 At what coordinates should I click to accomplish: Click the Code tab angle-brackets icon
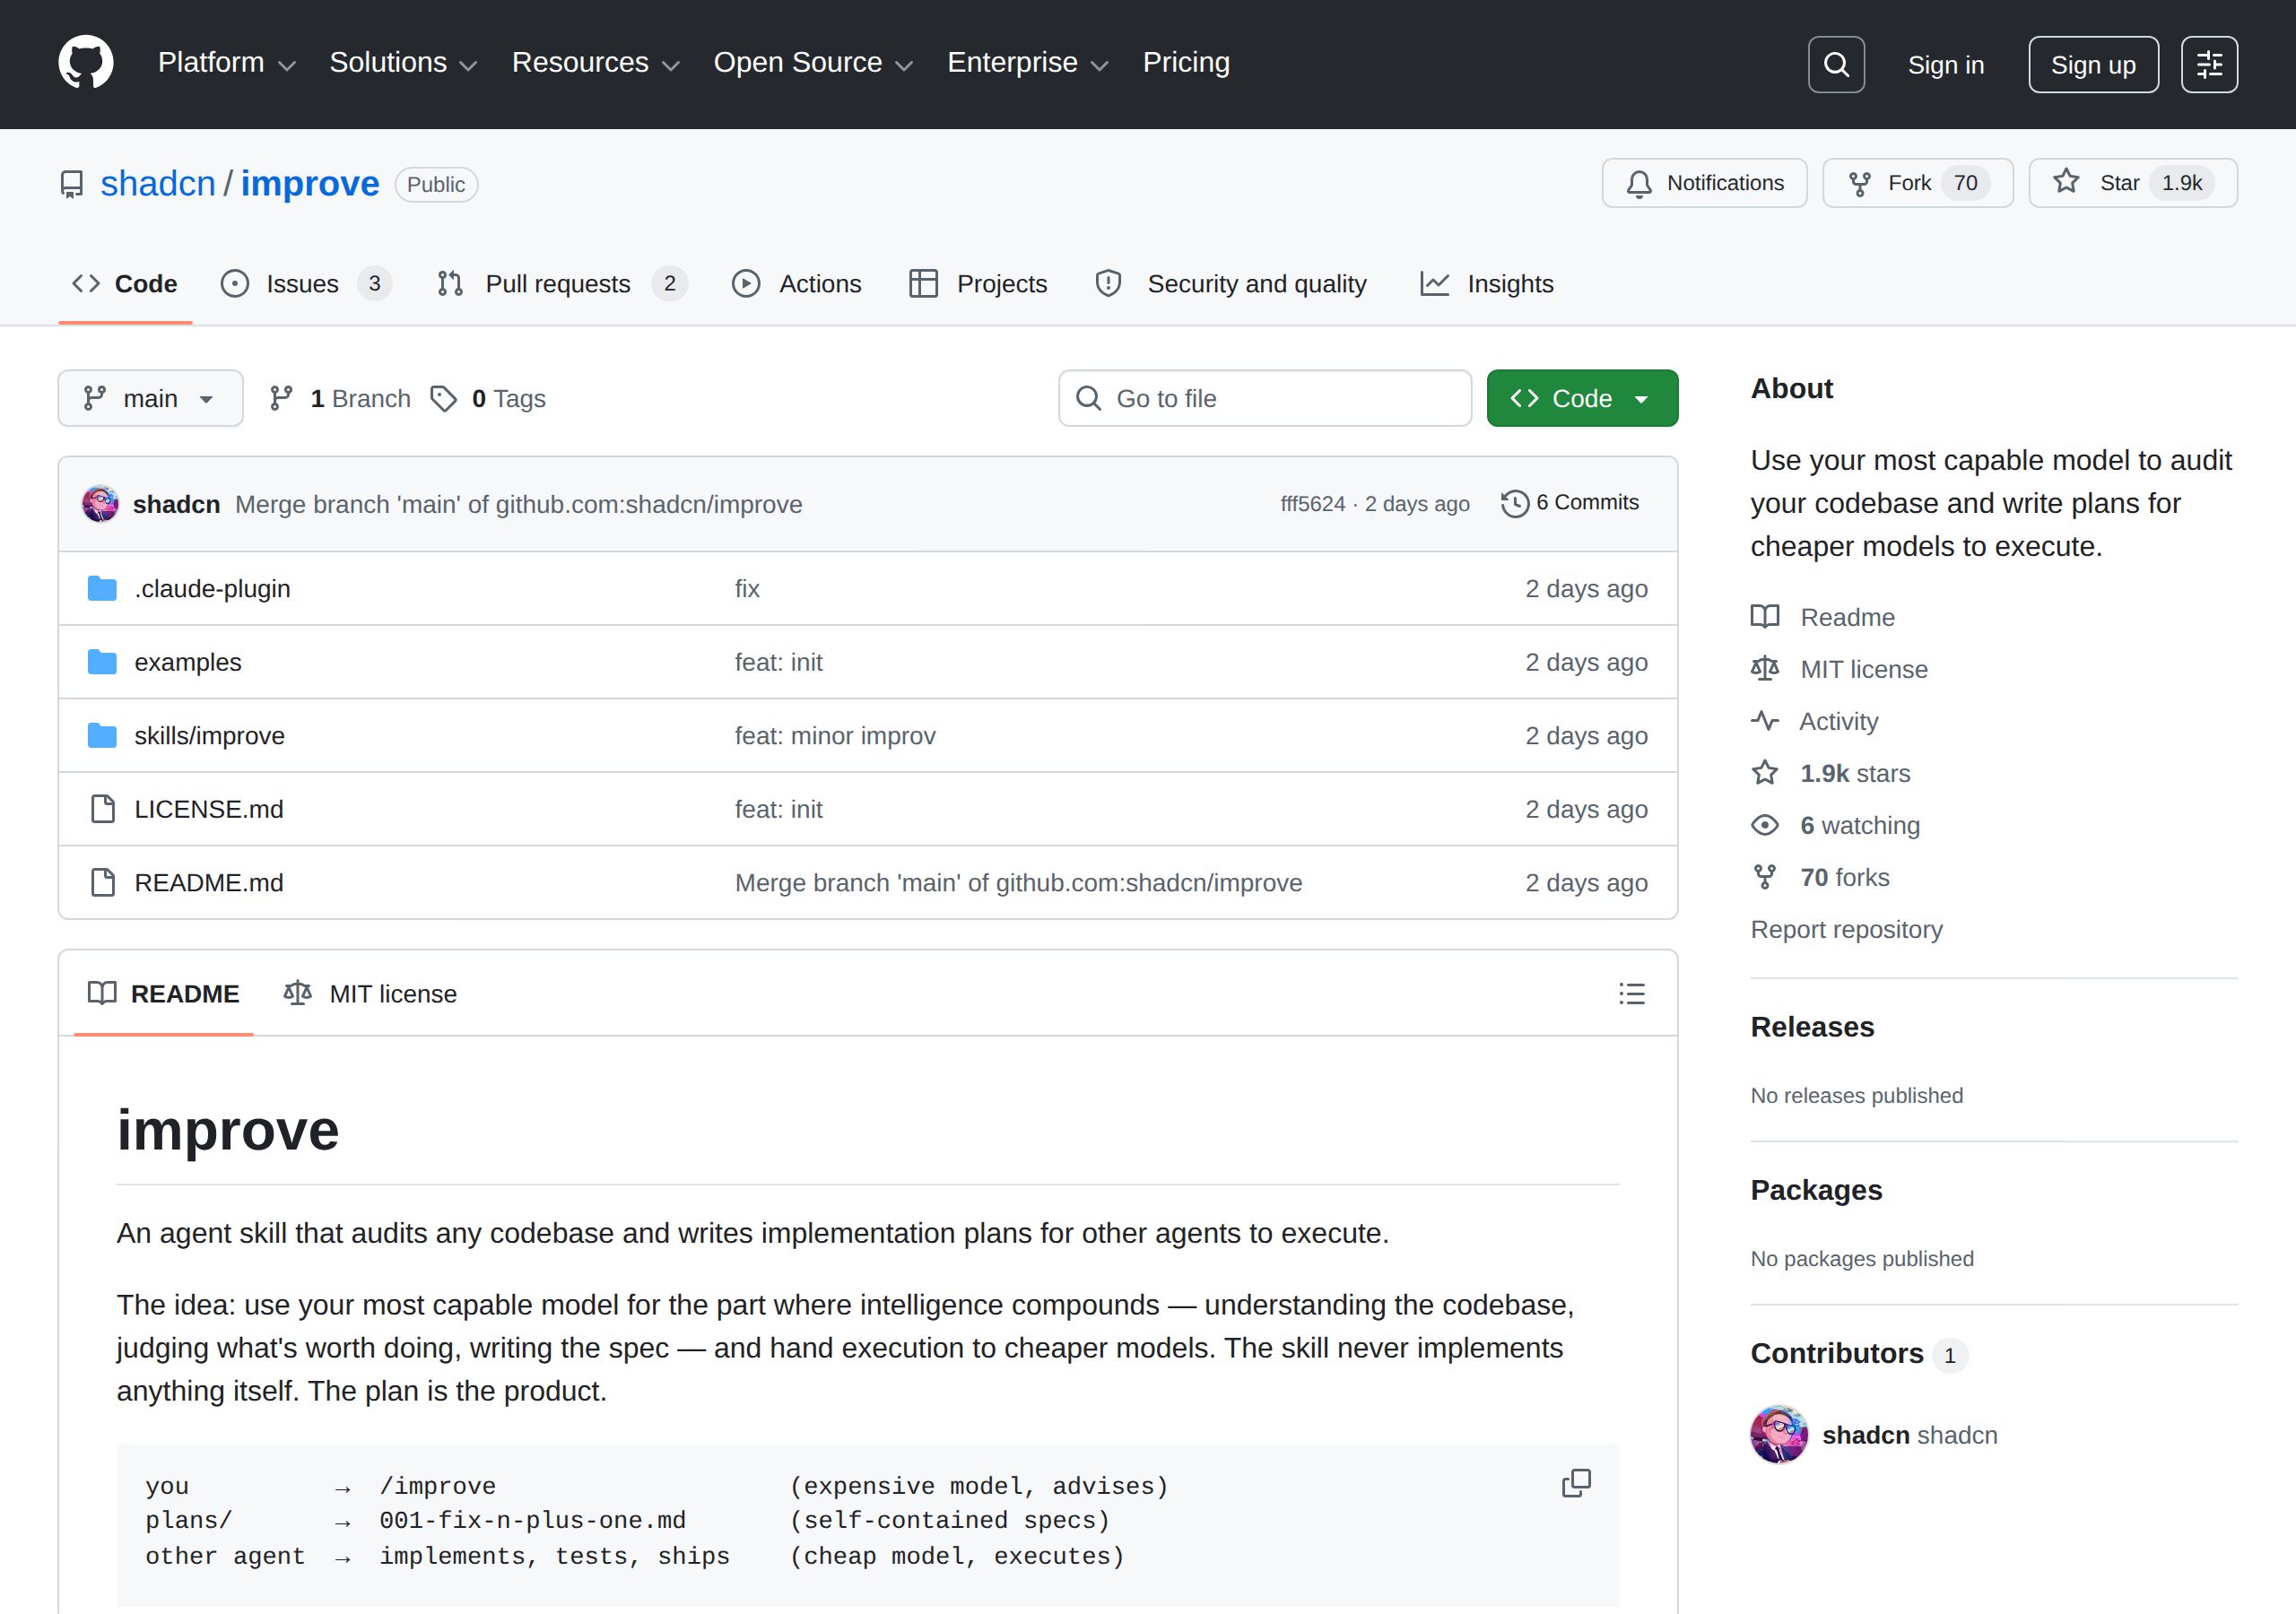(86, 284)
